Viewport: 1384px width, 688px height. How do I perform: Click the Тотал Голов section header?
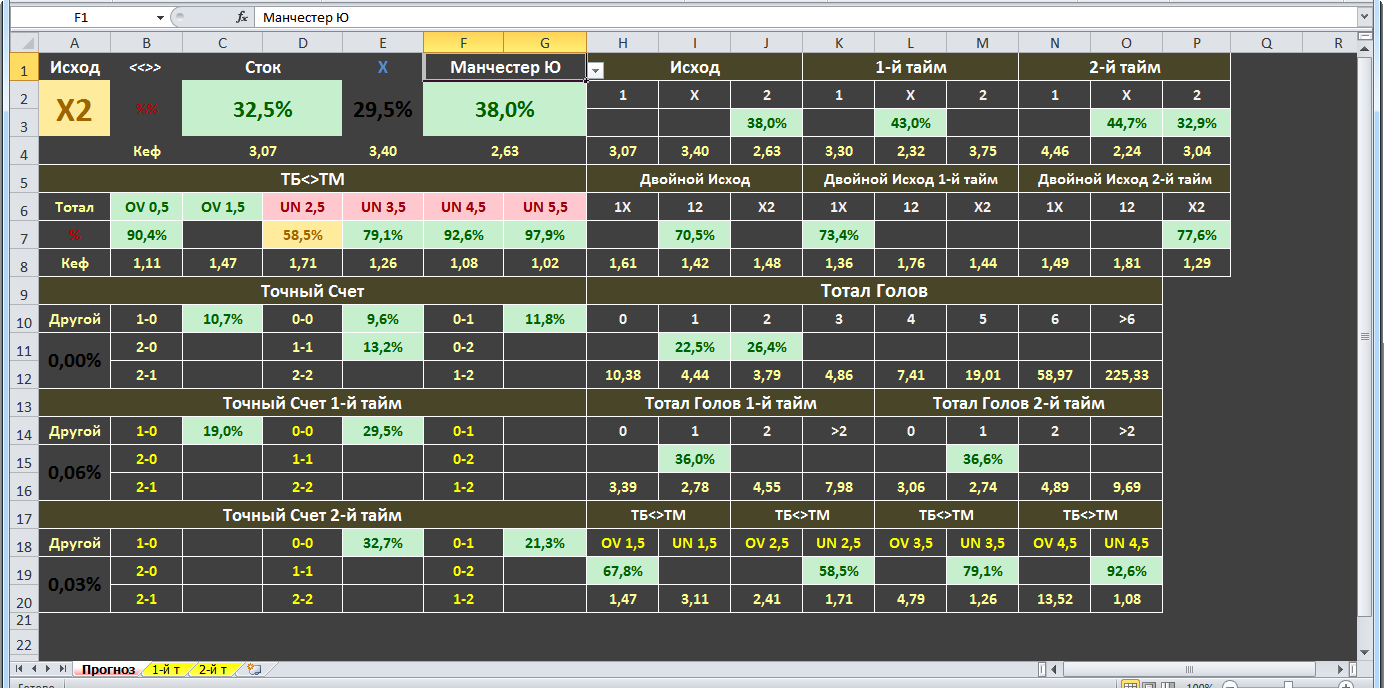[x=874, y=291]
